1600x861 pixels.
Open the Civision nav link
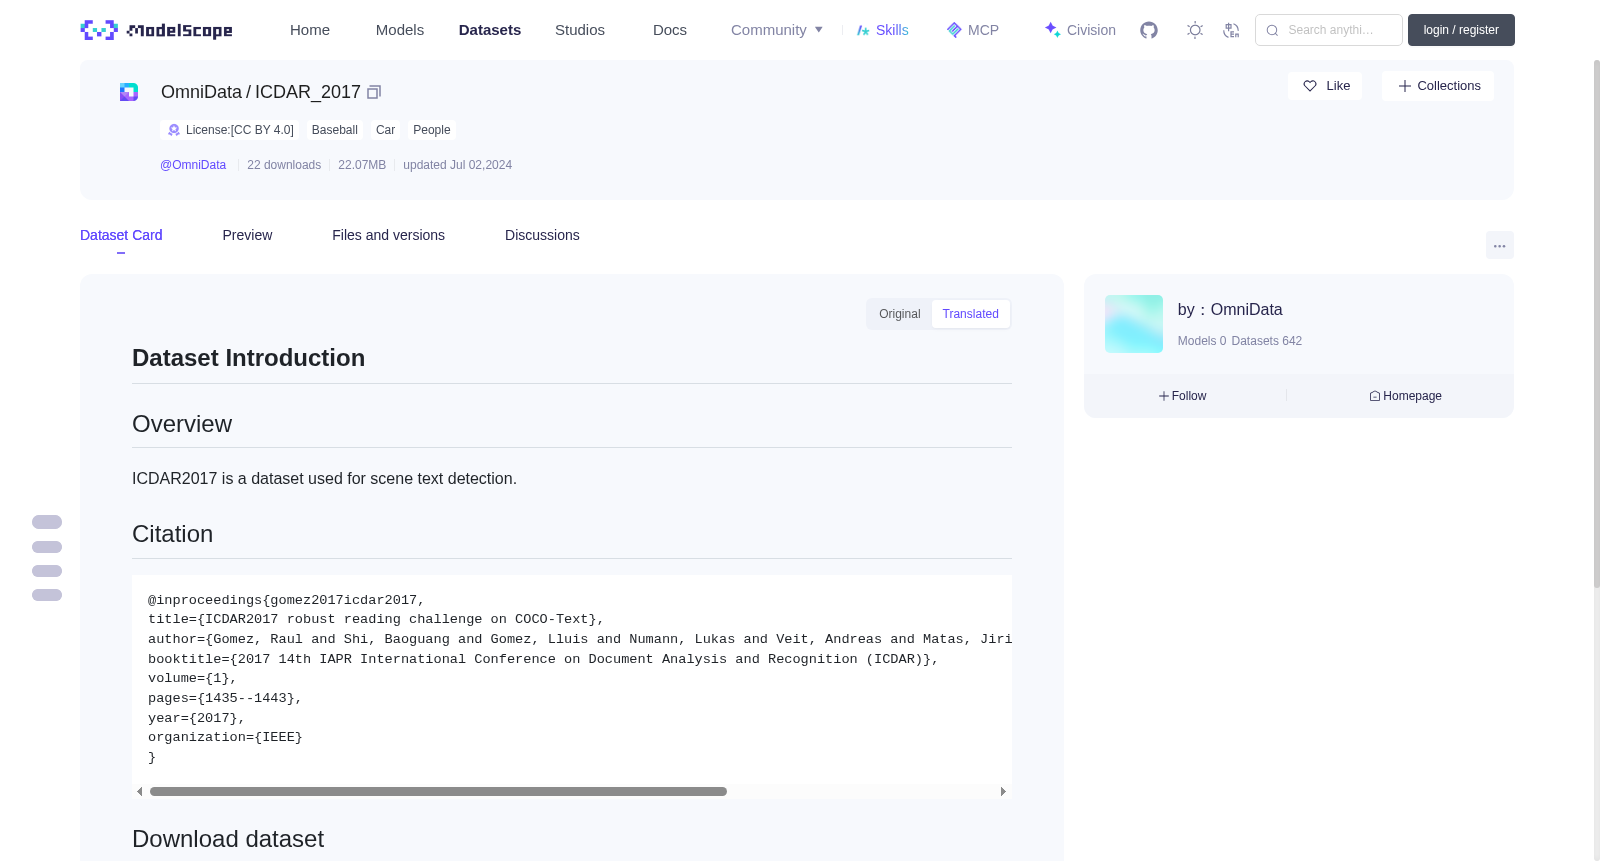[1080, 30]
